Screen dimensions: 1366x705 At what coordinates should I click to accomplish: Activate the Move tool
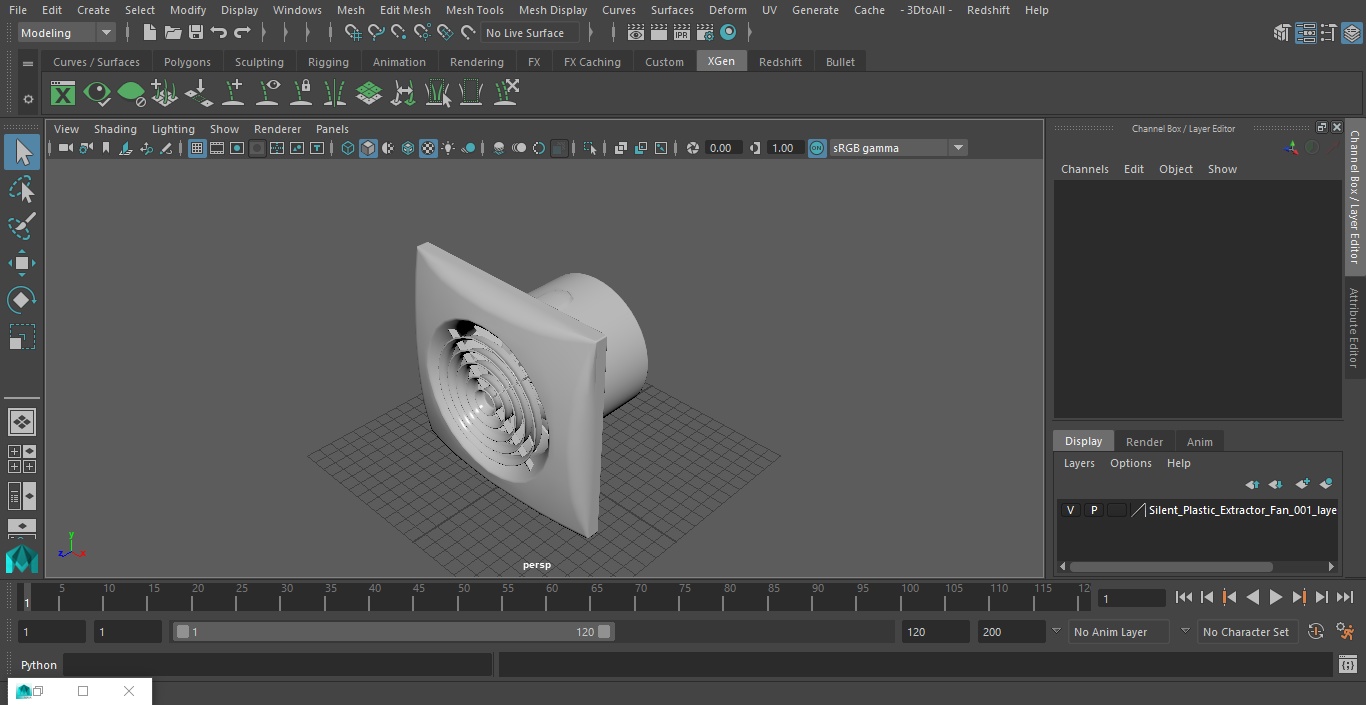point(22,263)
